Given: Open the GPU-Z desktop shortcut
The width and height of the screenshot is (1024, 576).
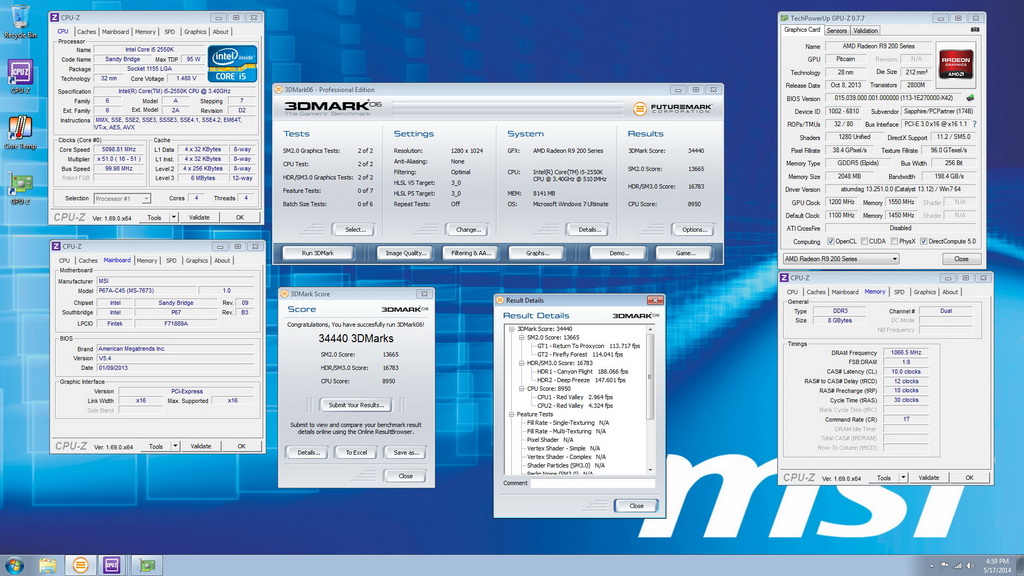Looking at the screenshot, I should (20, 188).
